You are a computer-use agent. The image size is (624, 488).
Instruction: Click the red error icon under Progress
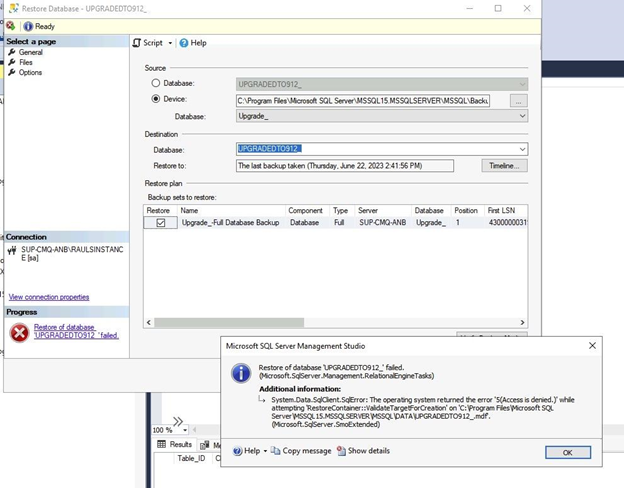tap(18, 333)
